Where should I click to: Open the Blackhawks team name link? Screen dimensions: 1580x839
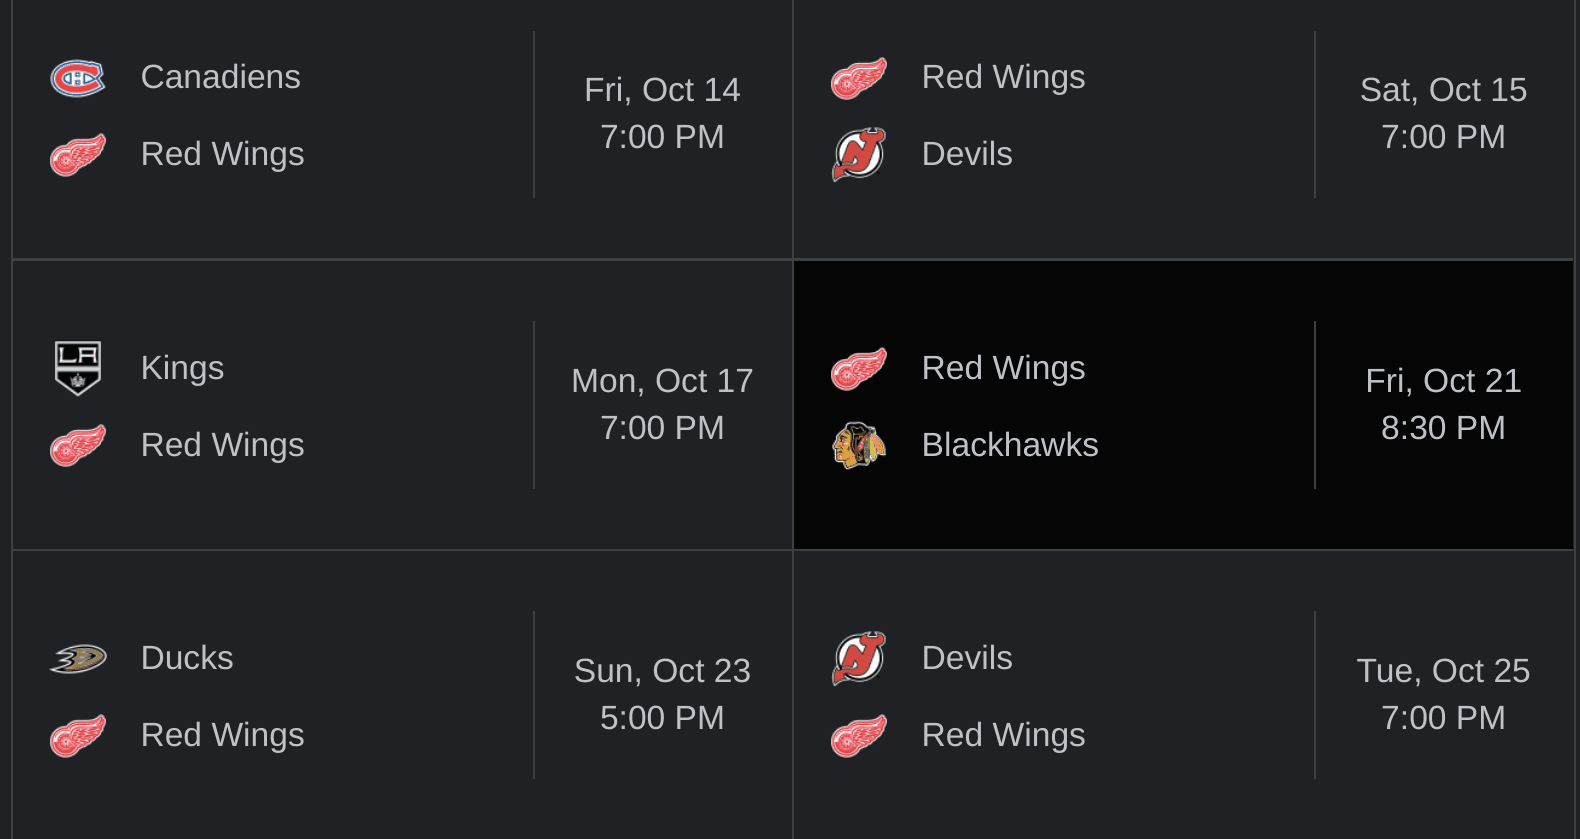(x=1010, y=445)
